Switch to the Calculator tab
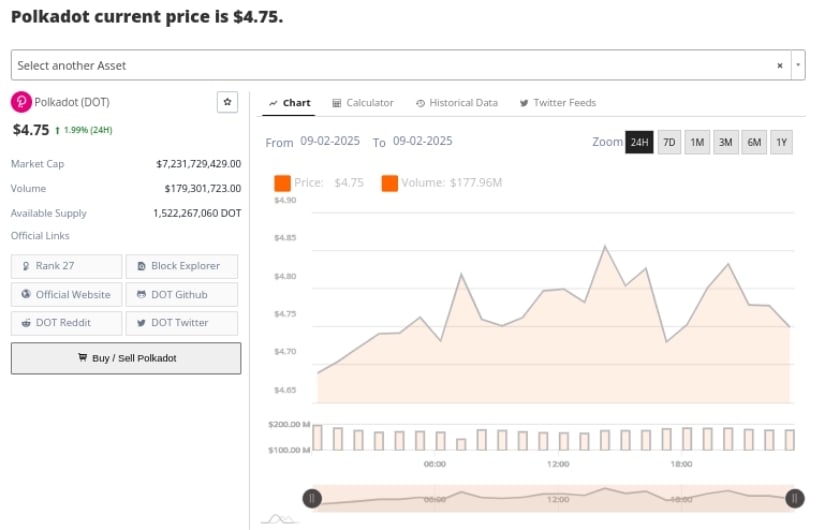825x530 pixels. tap(363, 103)
